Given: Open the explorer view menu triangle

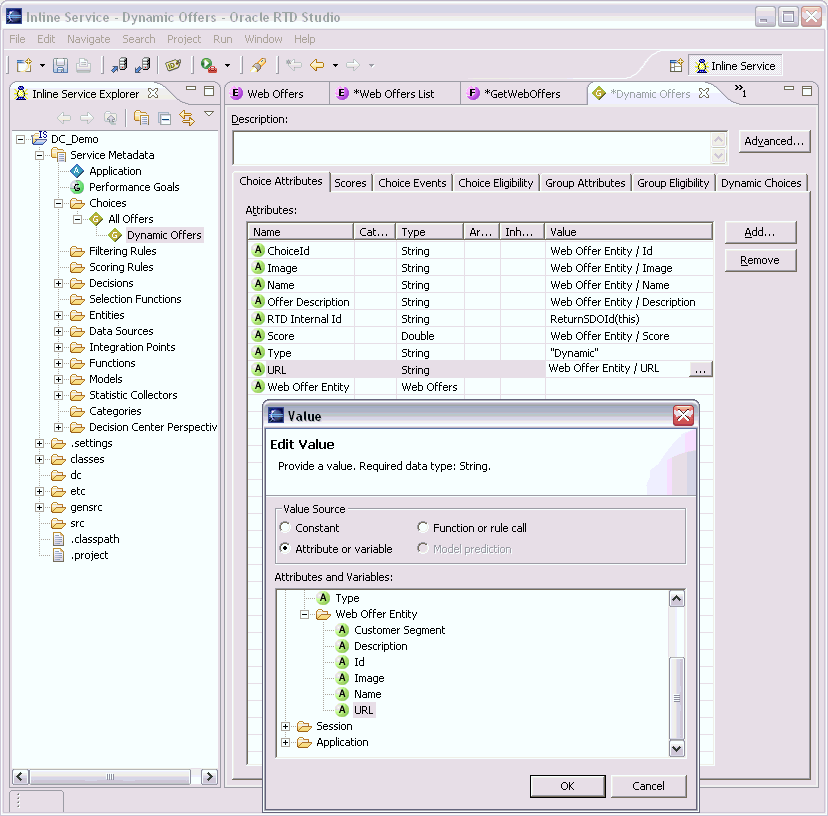Looking at the screenshot, I should [x=209, y=114].
